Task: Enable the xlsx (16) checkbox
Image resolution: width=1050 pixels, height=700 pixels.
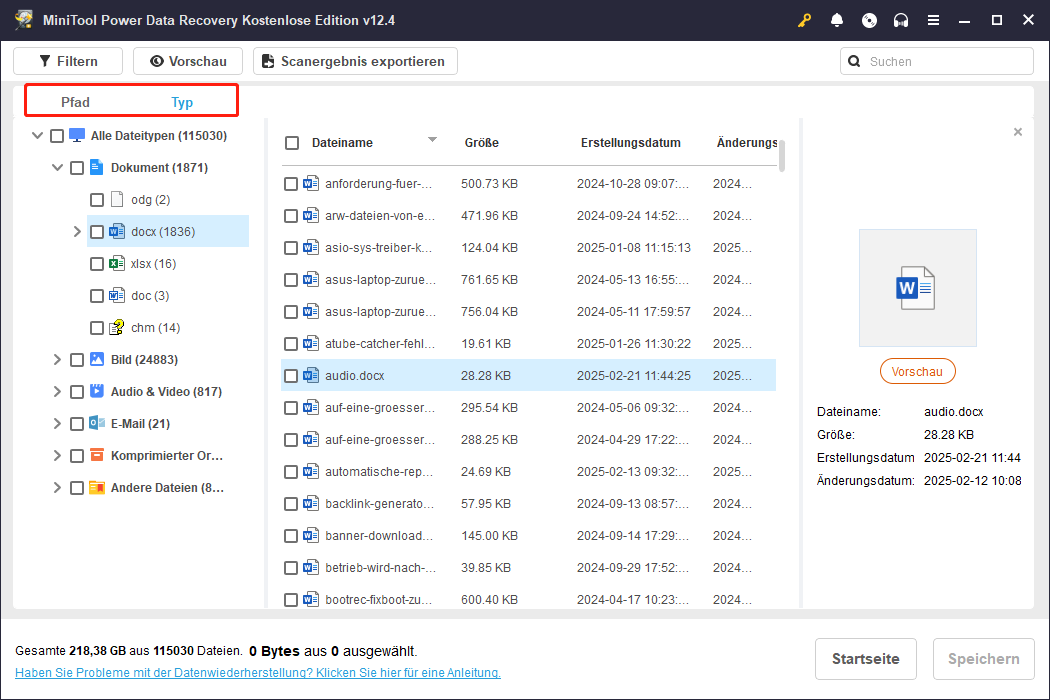Action: pos(97,264)
